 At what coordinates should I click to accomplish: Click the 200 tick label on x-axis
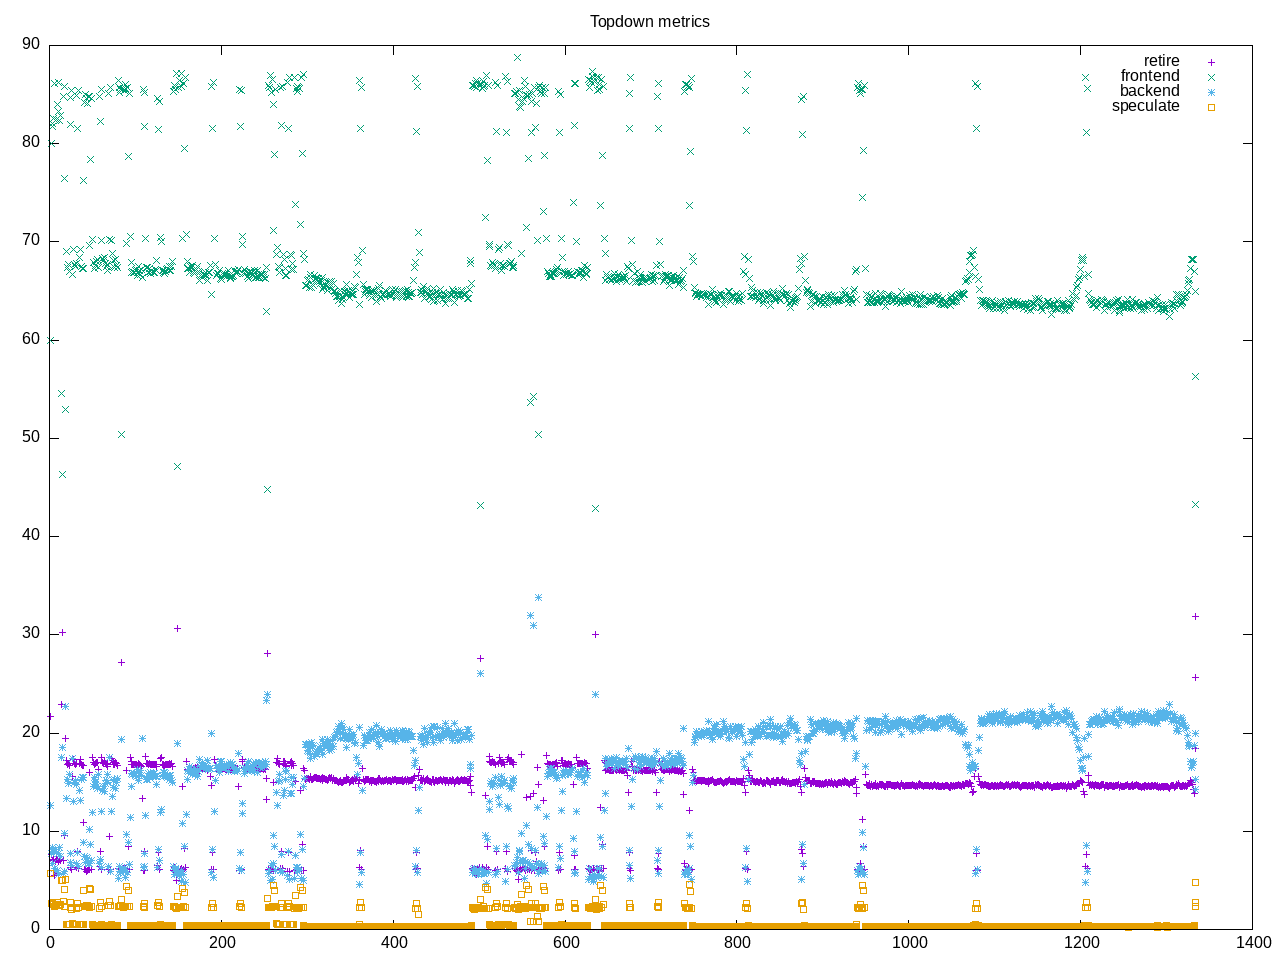222,943
